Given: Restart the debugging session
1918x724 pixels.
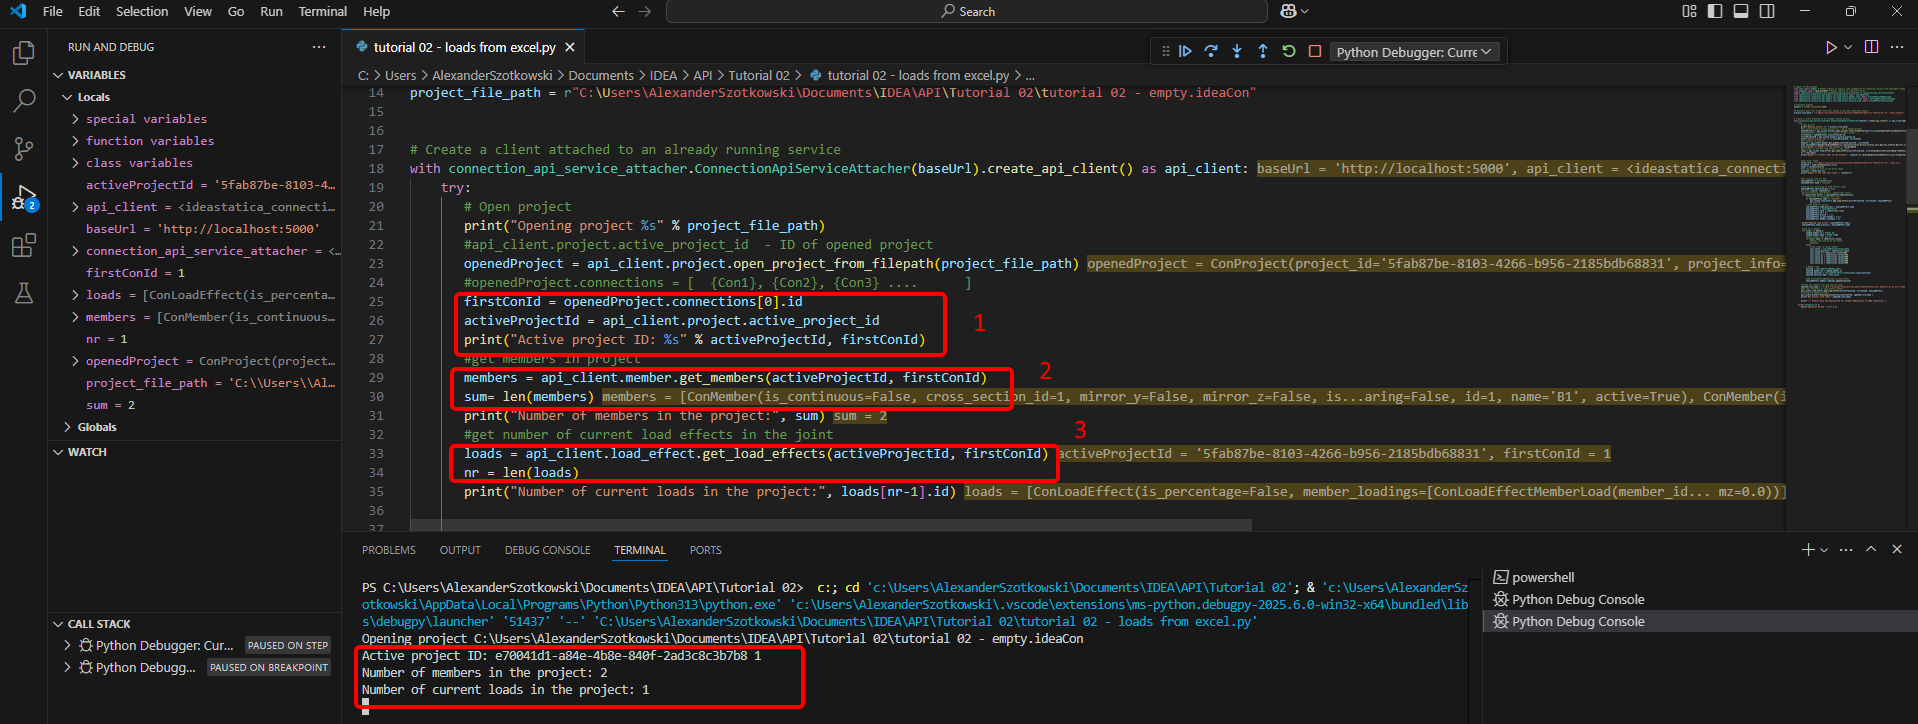Looking at the screenshot, I should coord(1289,51).
